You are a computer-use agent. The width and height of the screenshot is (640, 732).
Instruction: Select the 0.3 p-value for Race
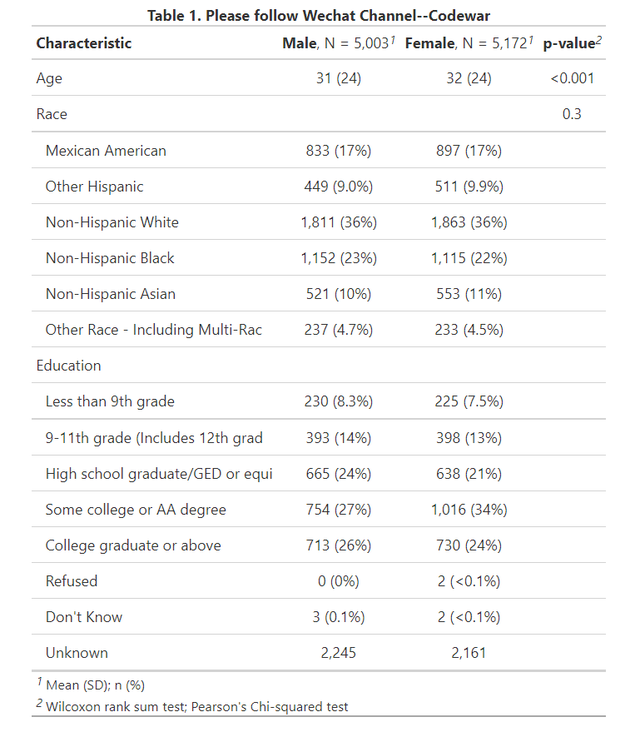coord(572,114)
